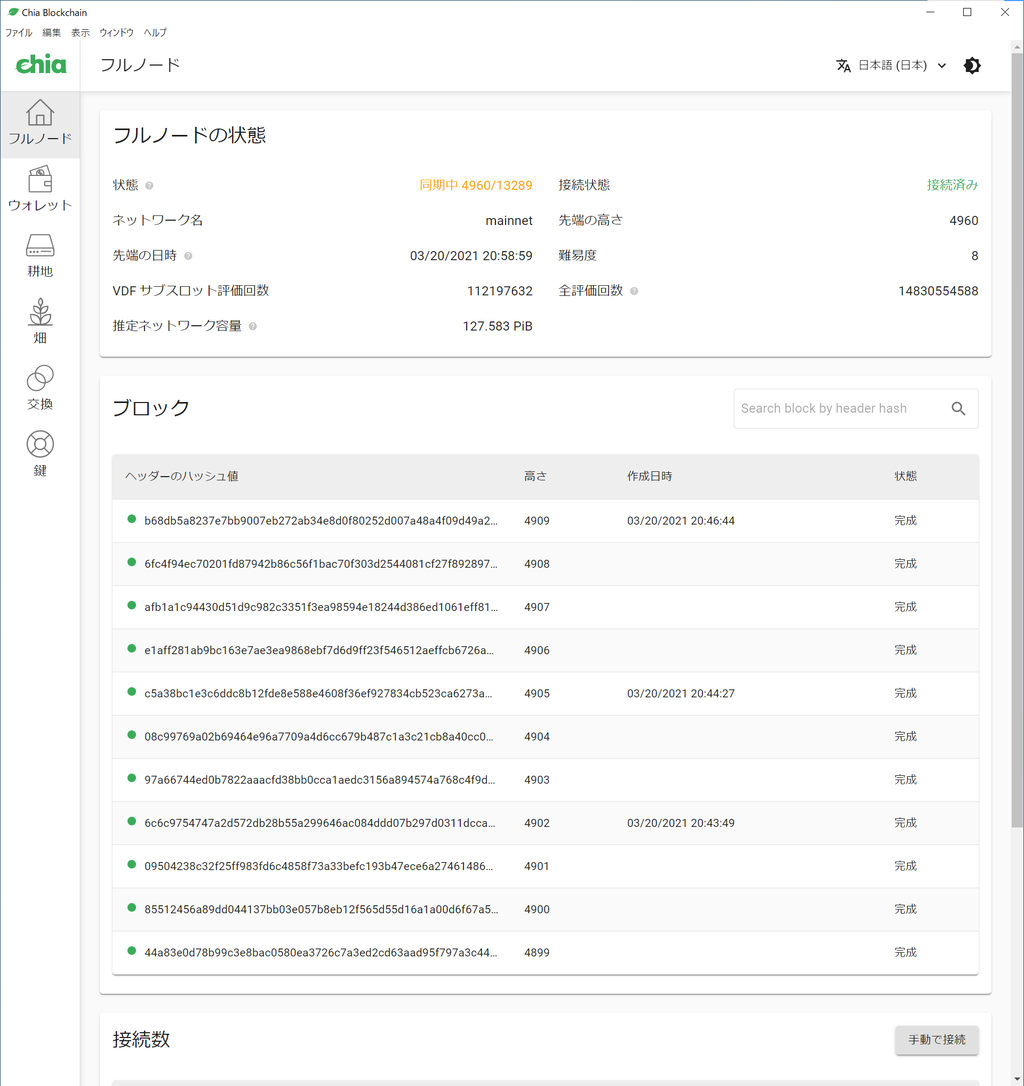
Task: Open block row 97a66744ed0b7822aaacf...
Action: click(x=545, y=780)
